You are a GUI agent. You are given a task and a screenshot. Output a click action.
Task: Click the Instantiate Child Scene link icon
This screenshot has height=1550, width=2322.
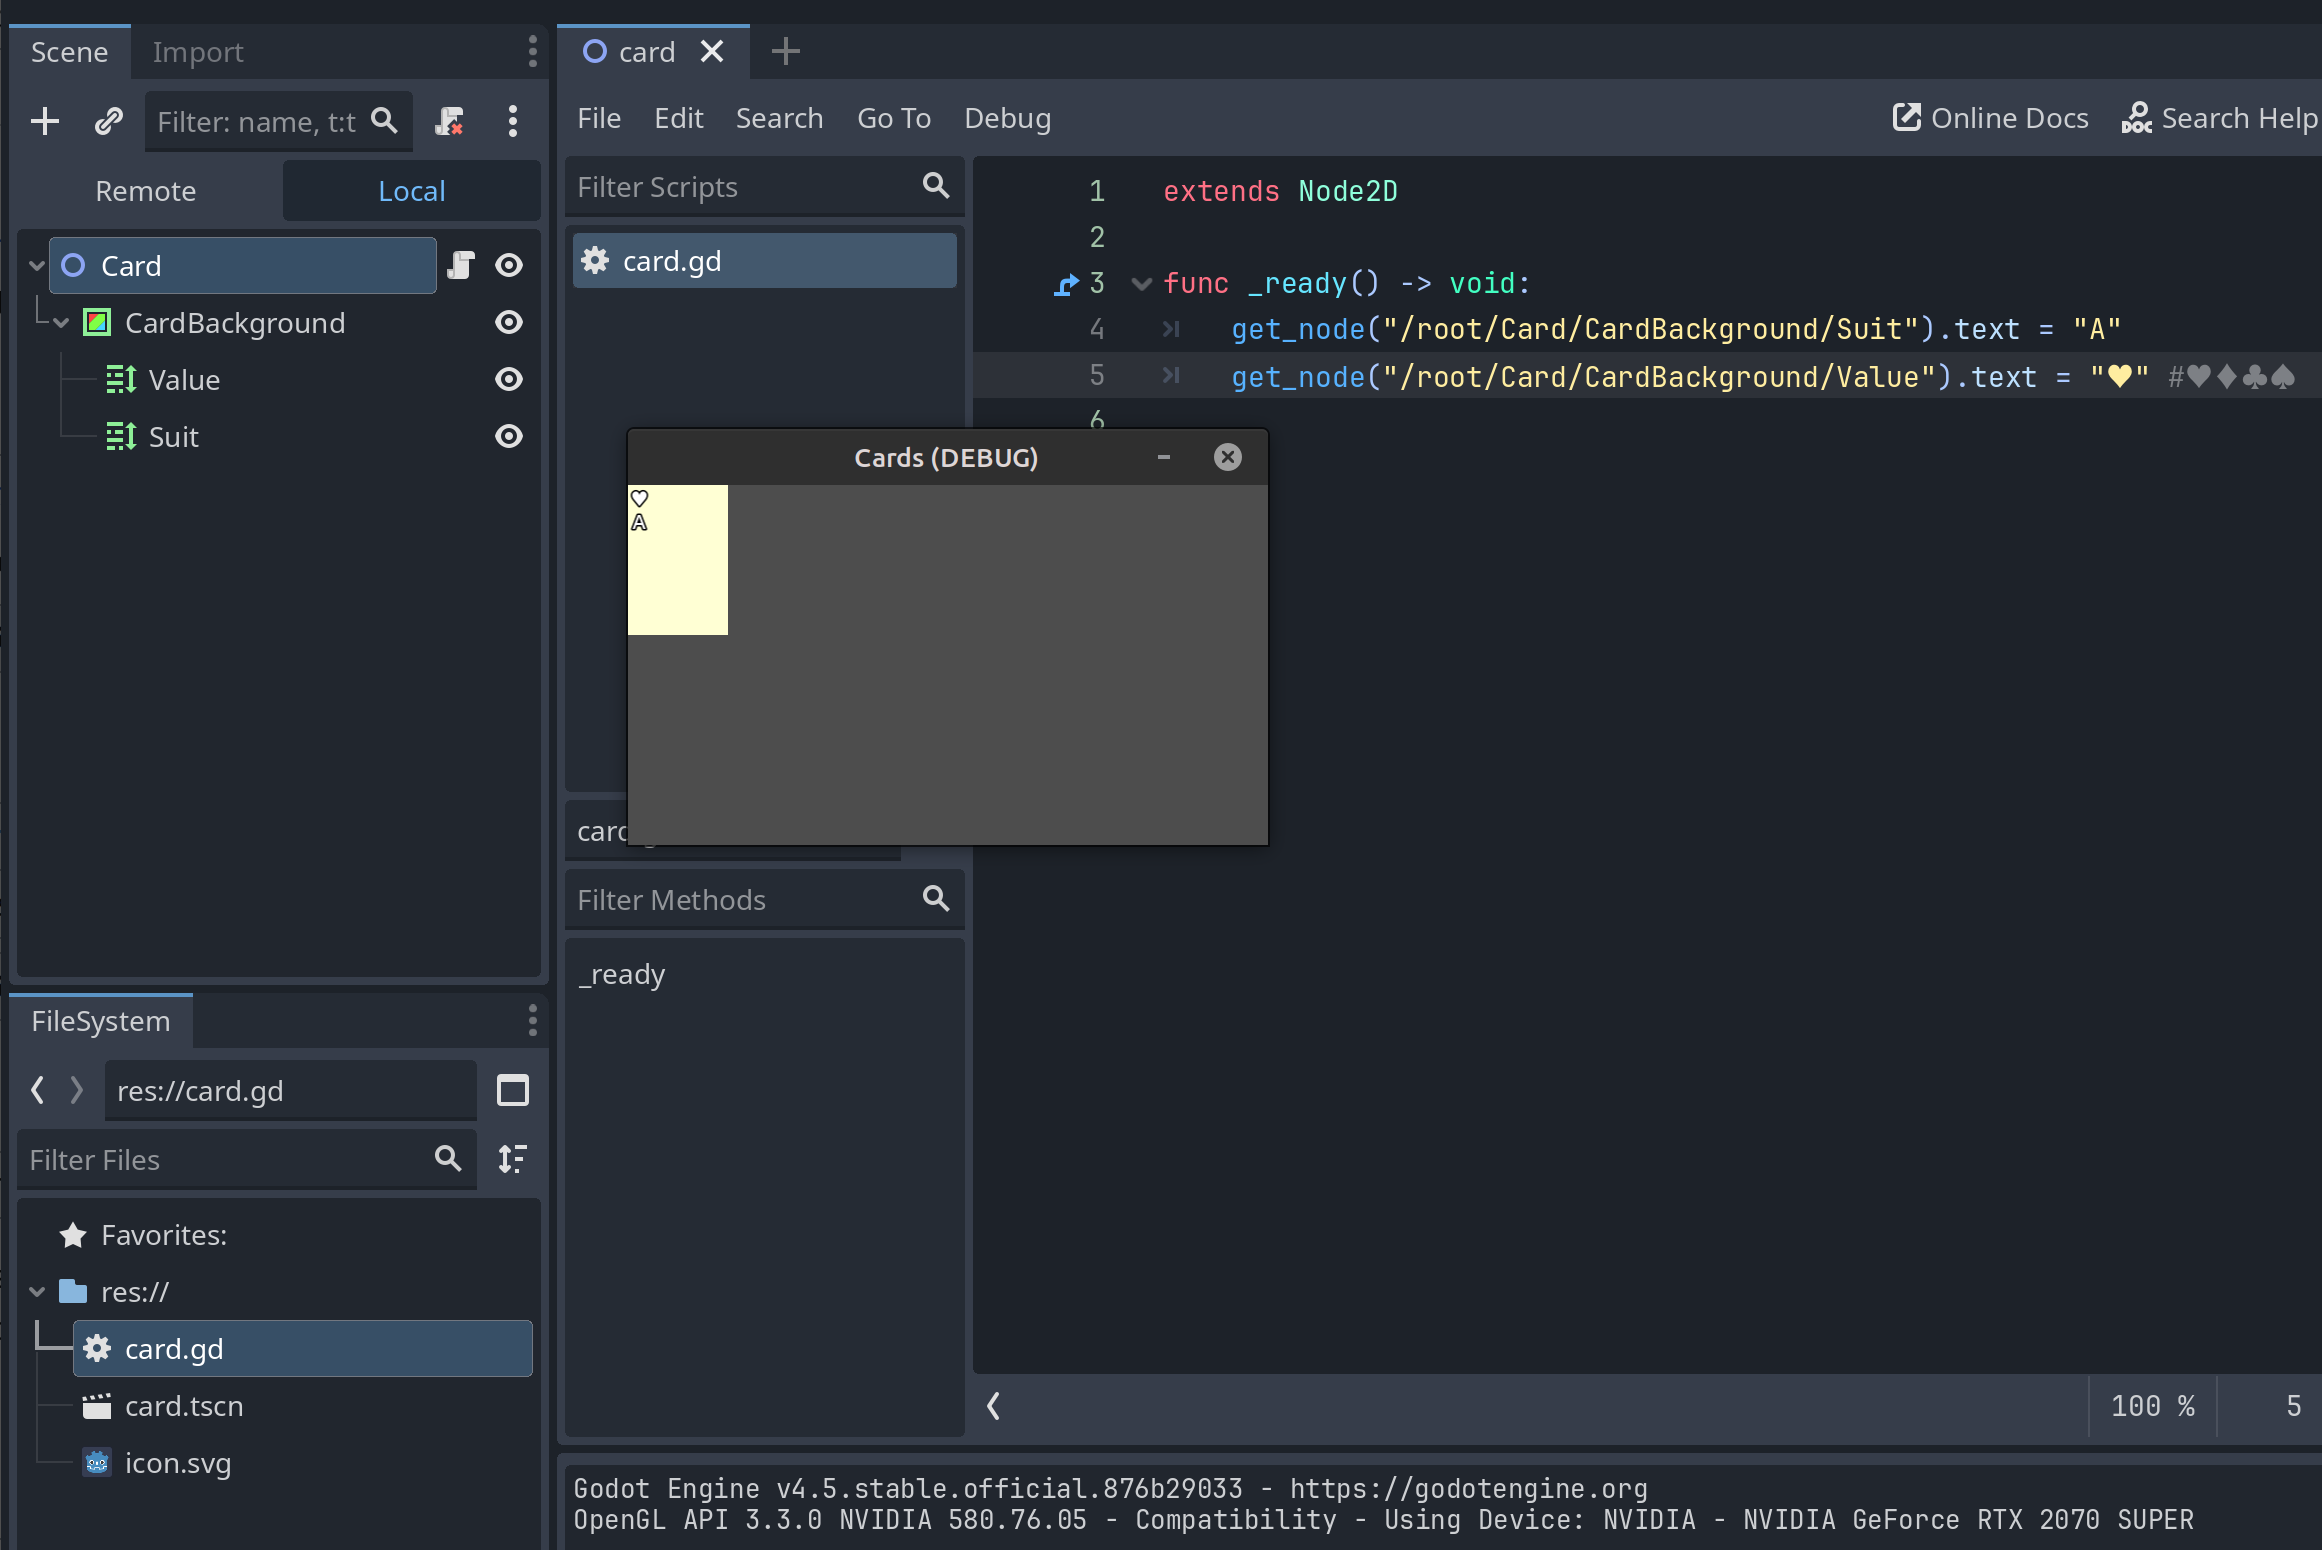(108, 121)
